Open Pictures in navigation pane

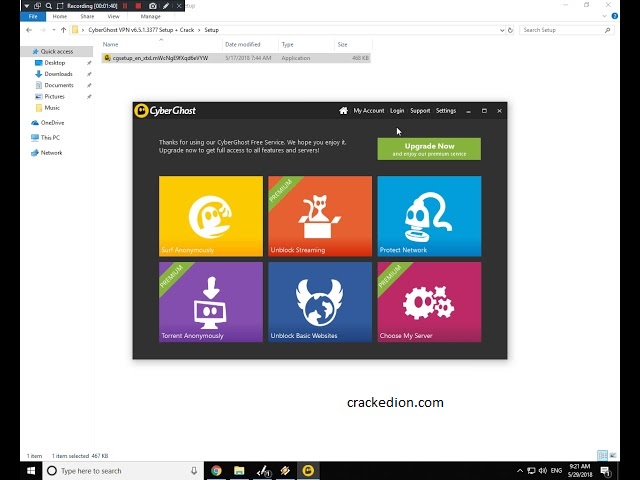point(54,96)
